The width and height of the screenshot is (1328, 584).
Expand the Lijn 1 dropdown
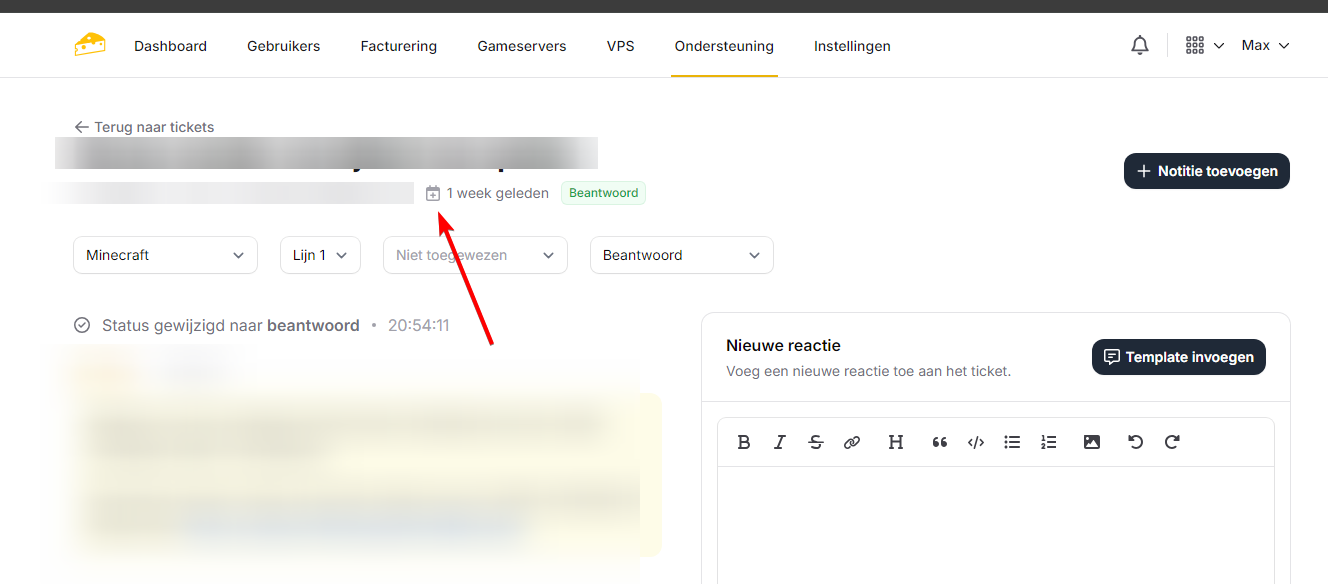[320, 255]
